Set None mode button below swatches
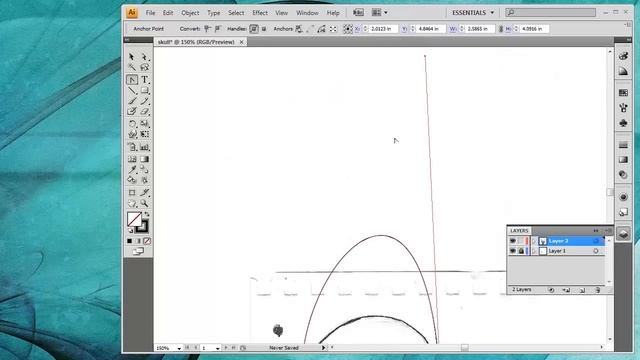This screenshot has height=360, width=640. point(147,241)
